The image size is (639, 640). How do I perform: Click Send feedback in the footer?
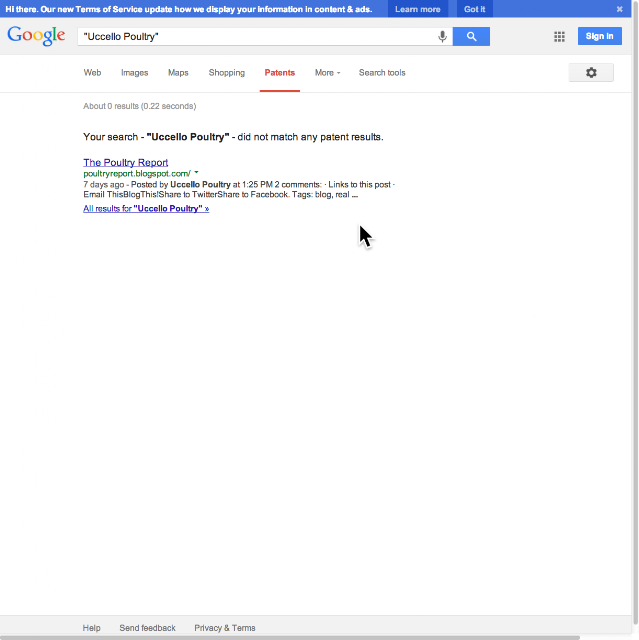coord(147,628)
